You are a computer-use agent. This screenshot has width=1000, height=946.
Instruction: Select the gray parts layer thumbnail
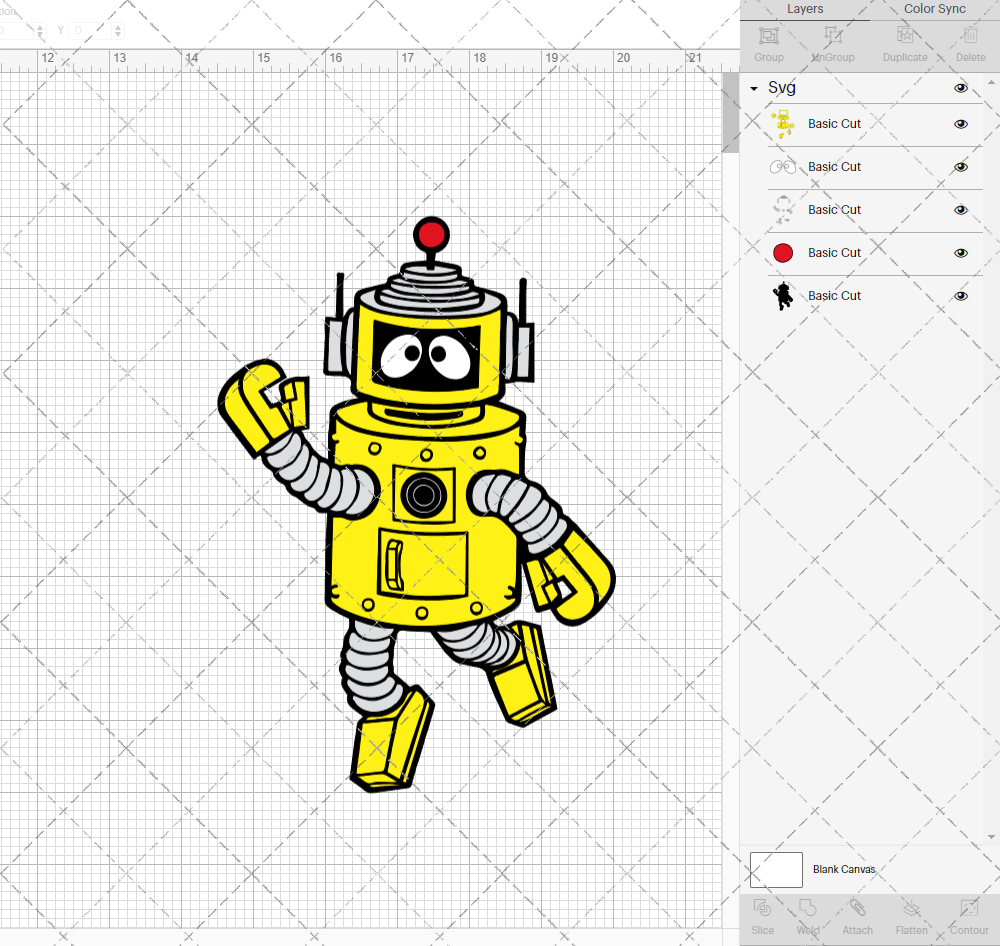coord(783,210)
